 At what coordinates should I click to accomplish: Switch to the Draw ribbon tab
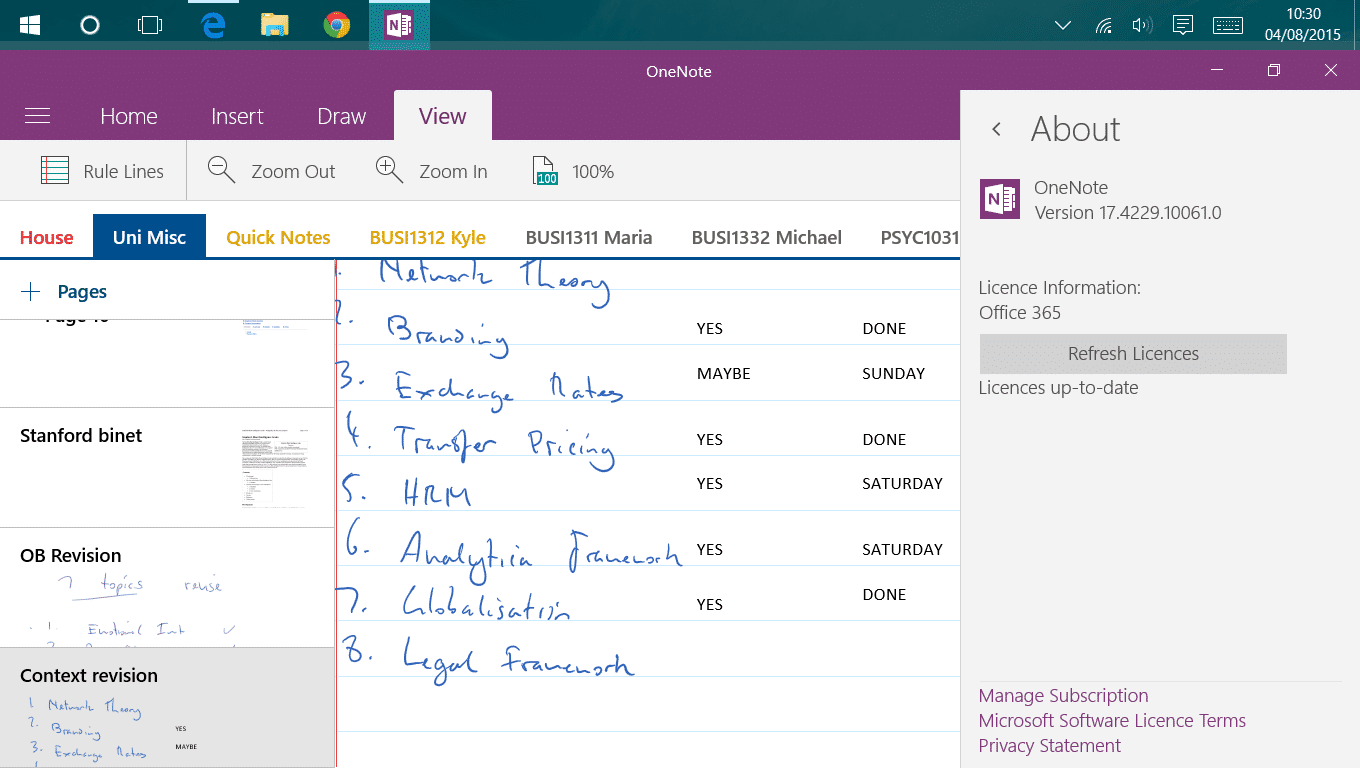click(x=342, y=116)
